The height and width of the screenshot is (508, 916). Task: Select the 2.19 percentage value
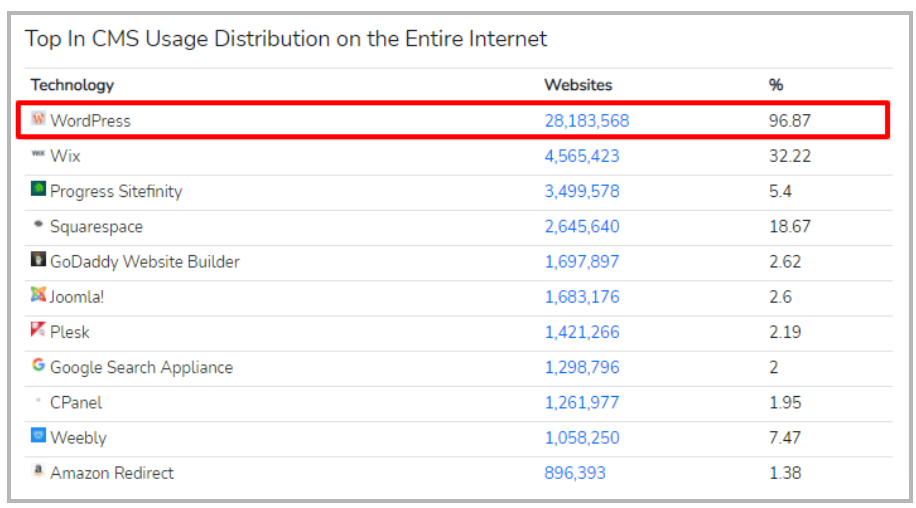click(x=785, y=332)
